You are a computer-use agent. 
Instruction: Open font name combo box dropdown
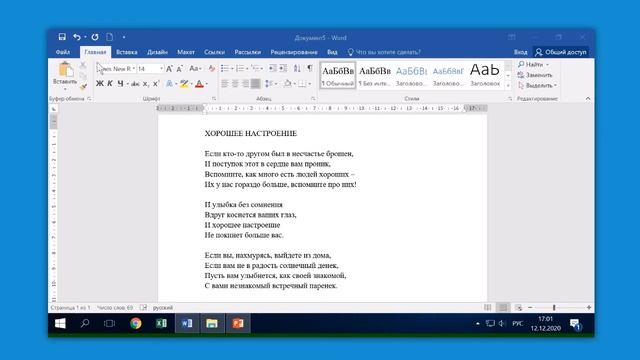click(134, 69)
